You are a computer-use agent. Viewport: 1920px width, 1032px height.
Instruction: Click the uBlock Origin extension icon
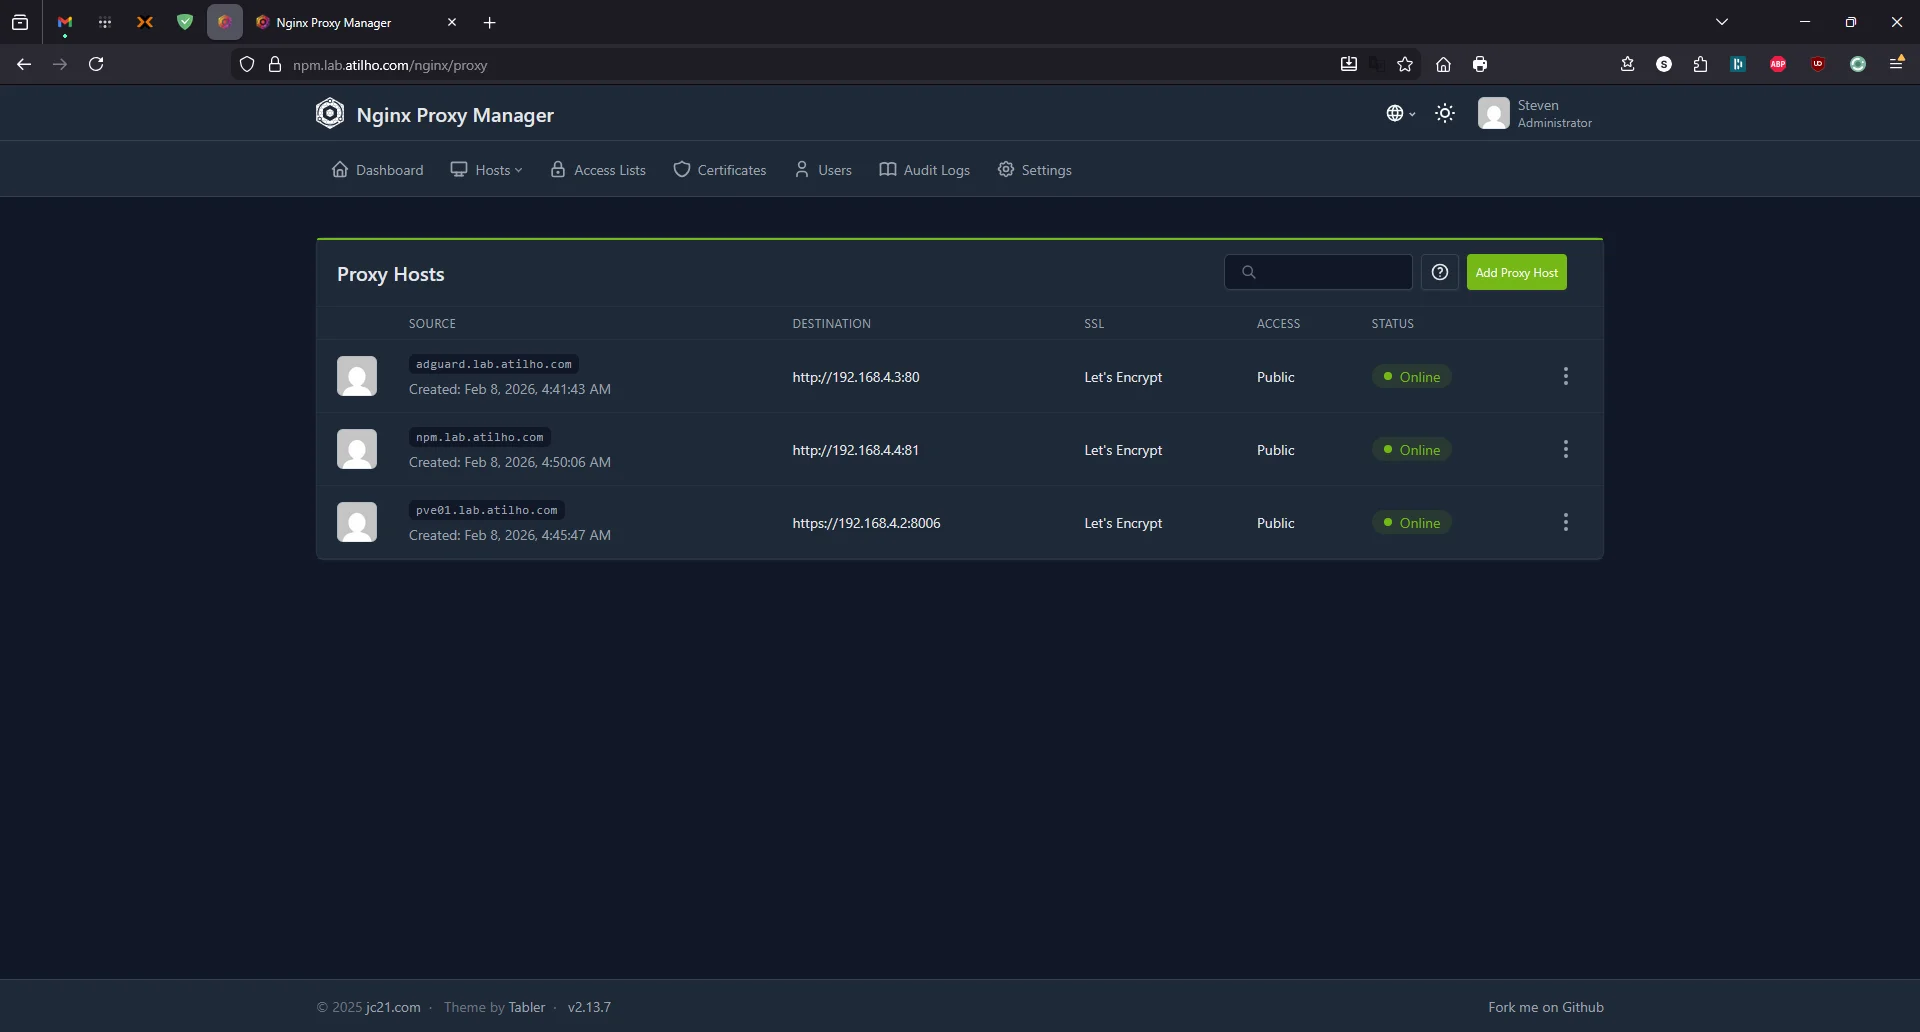(x=1818, y=64)
